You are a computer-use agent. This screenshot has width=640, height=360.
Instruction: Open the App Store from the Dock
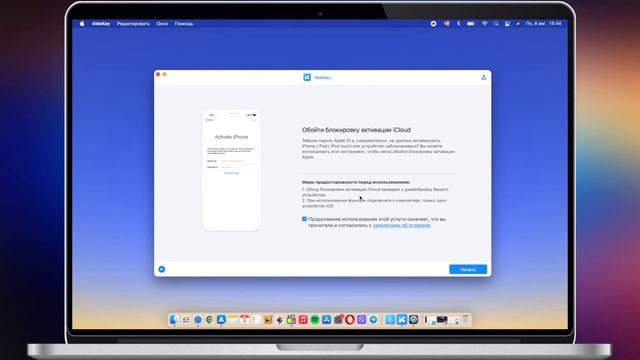pyautogui.click(x=327, y=320)
